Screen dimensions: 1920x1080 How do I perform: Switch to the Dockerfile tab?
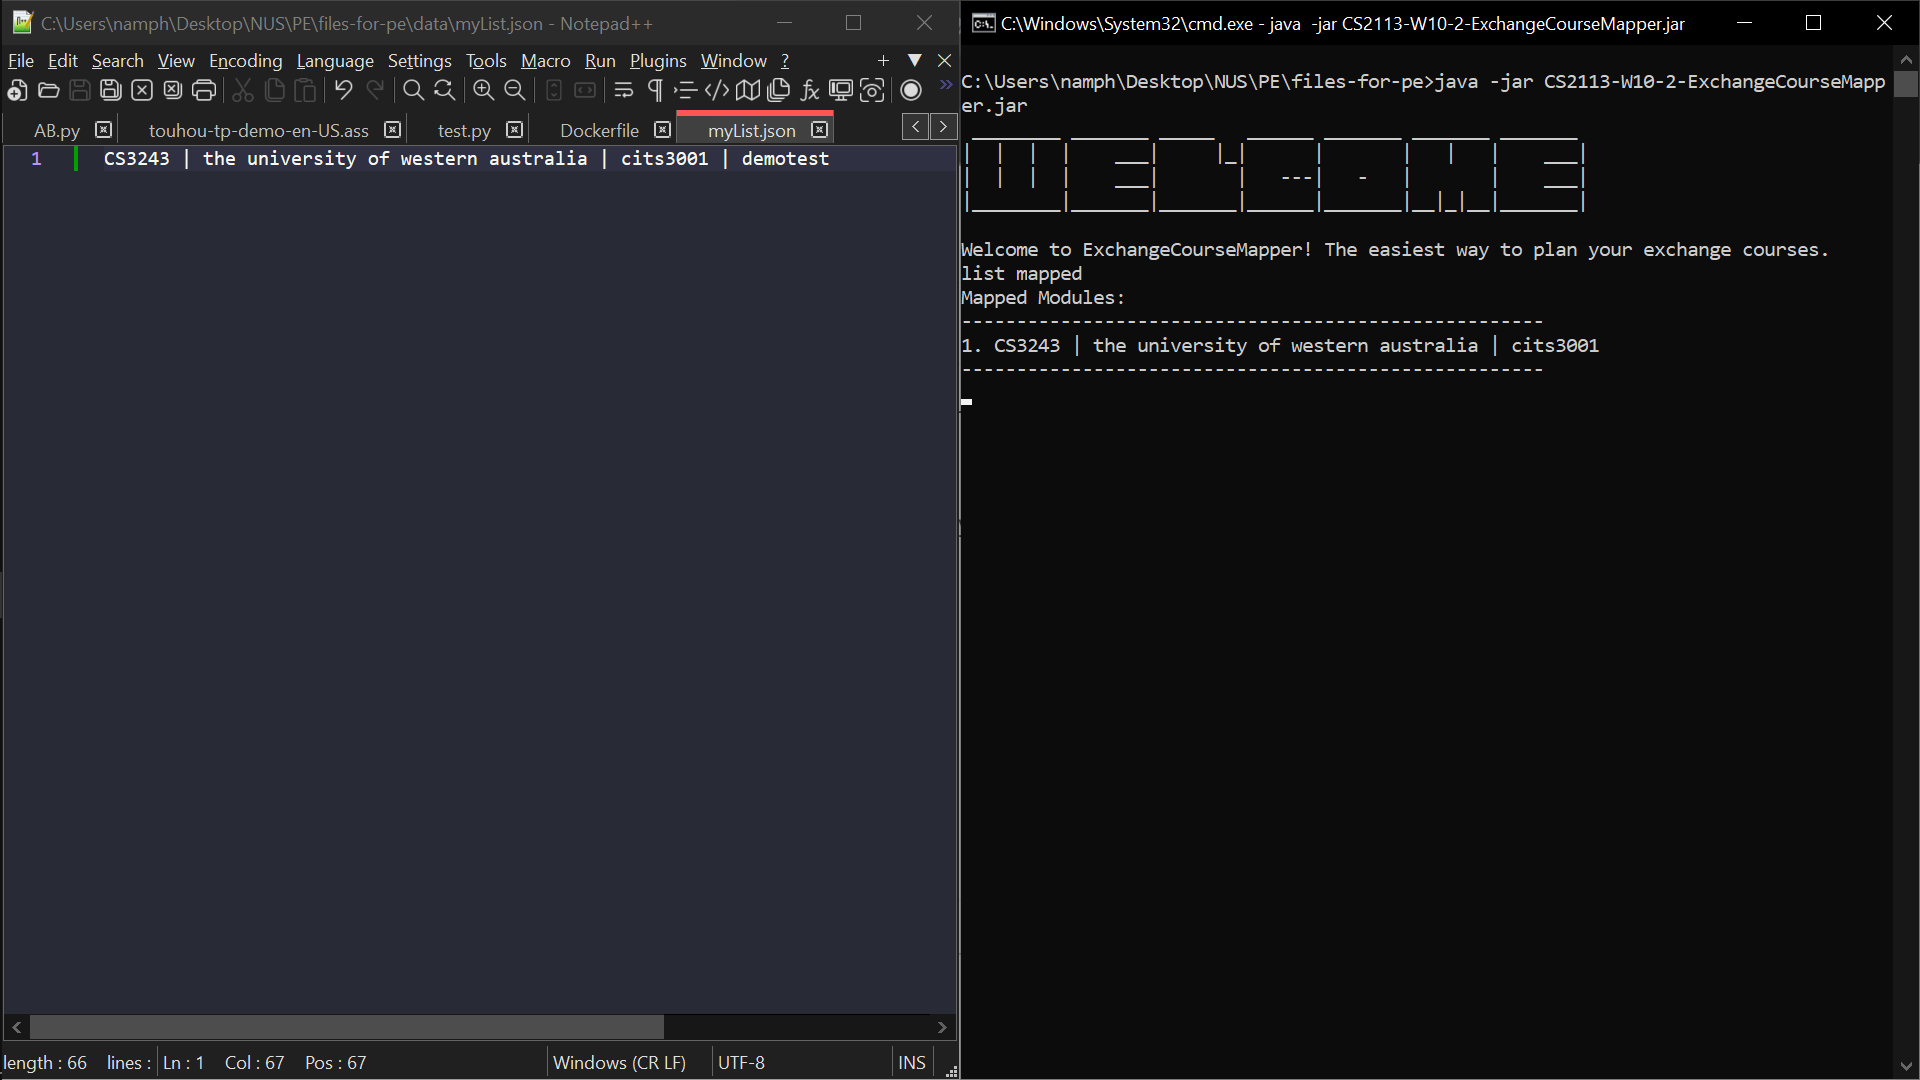point(599,131)
